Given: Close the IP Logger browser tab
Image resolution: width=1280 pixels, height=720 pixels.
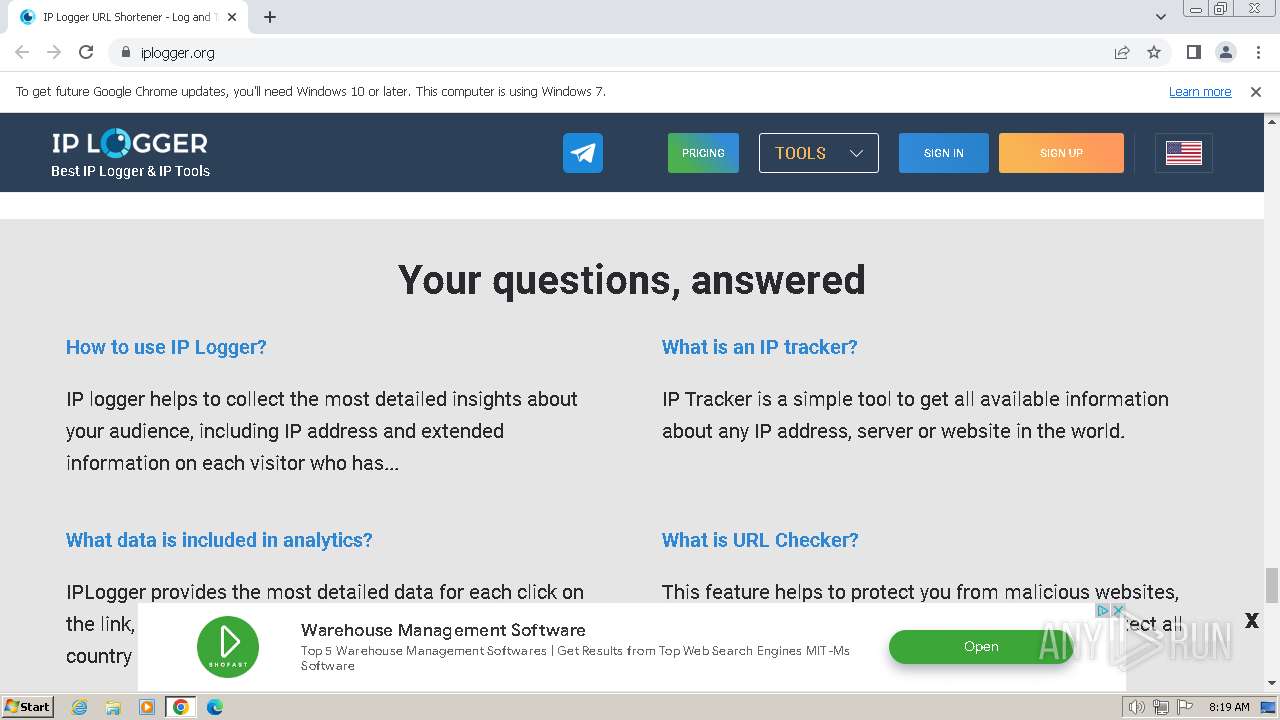Looking at the screenshot, I should [x=232, y=17].
